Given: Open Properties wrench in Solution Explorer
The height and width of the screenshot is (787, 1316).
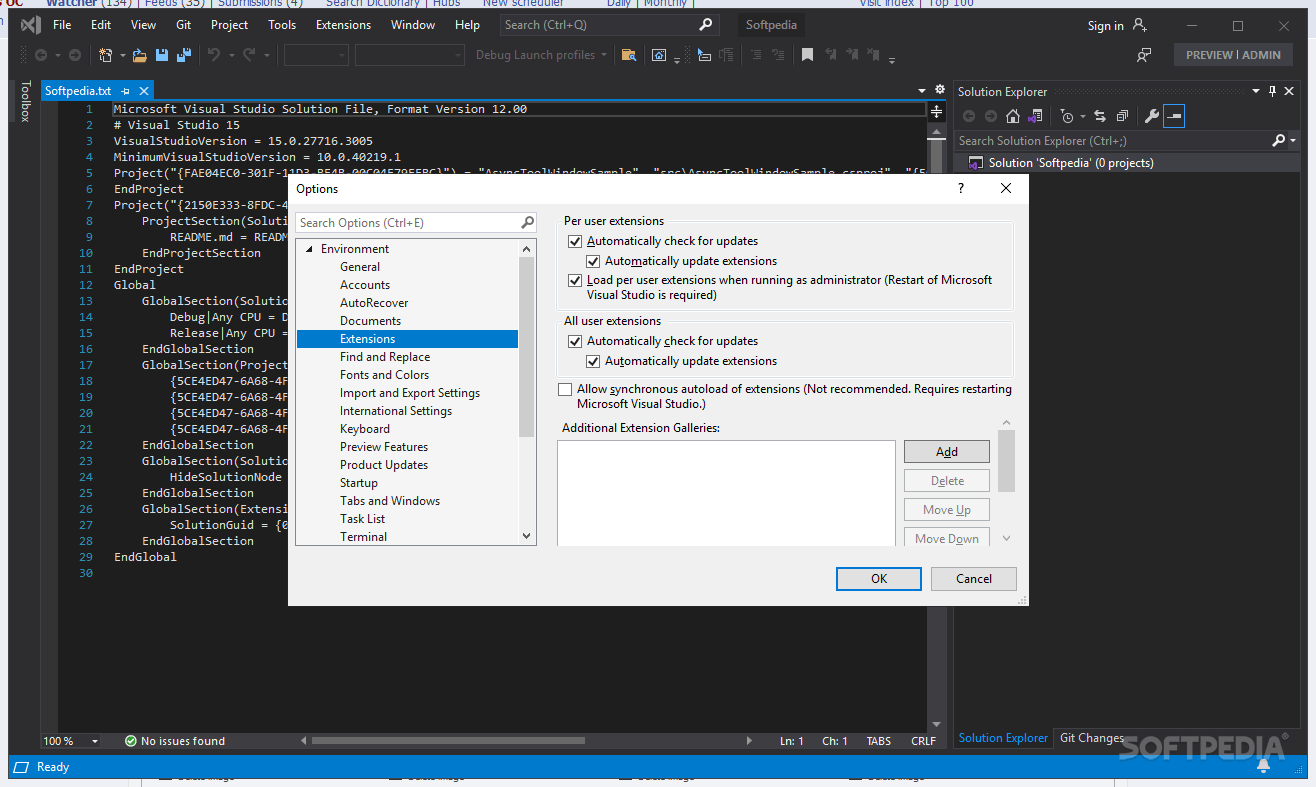Looking at the screenshot, I should (x=1151, y=116).
